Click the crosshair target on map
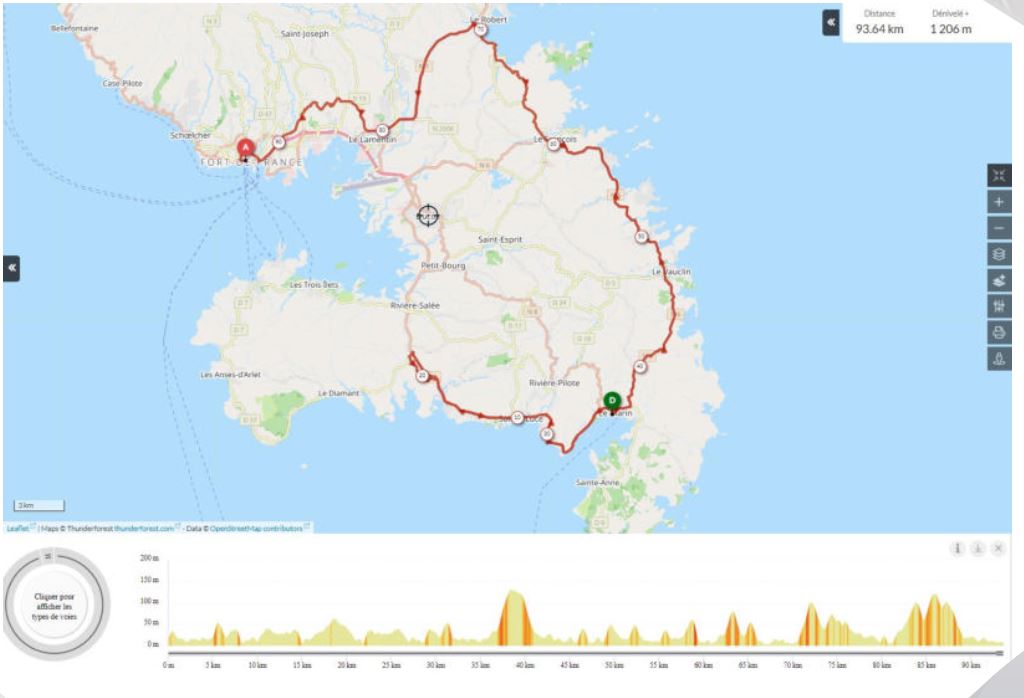The height and width of the screenshot is (698, 1024). pyautogui.click(x=428, y=215)
